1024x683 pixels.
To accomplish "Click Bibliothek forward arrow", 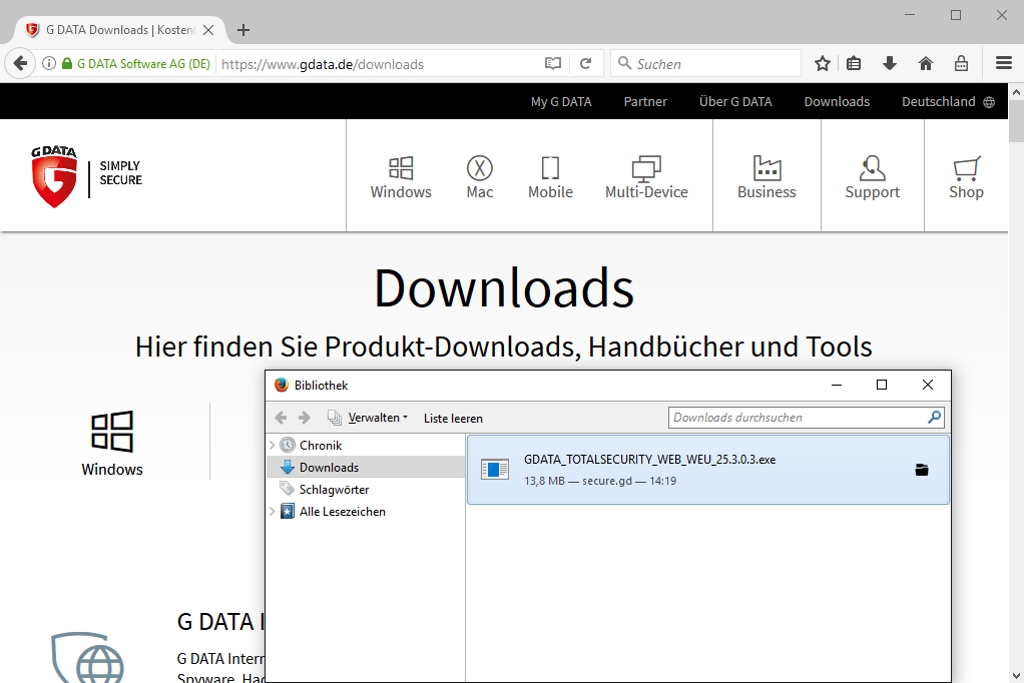I will point(304,417).
